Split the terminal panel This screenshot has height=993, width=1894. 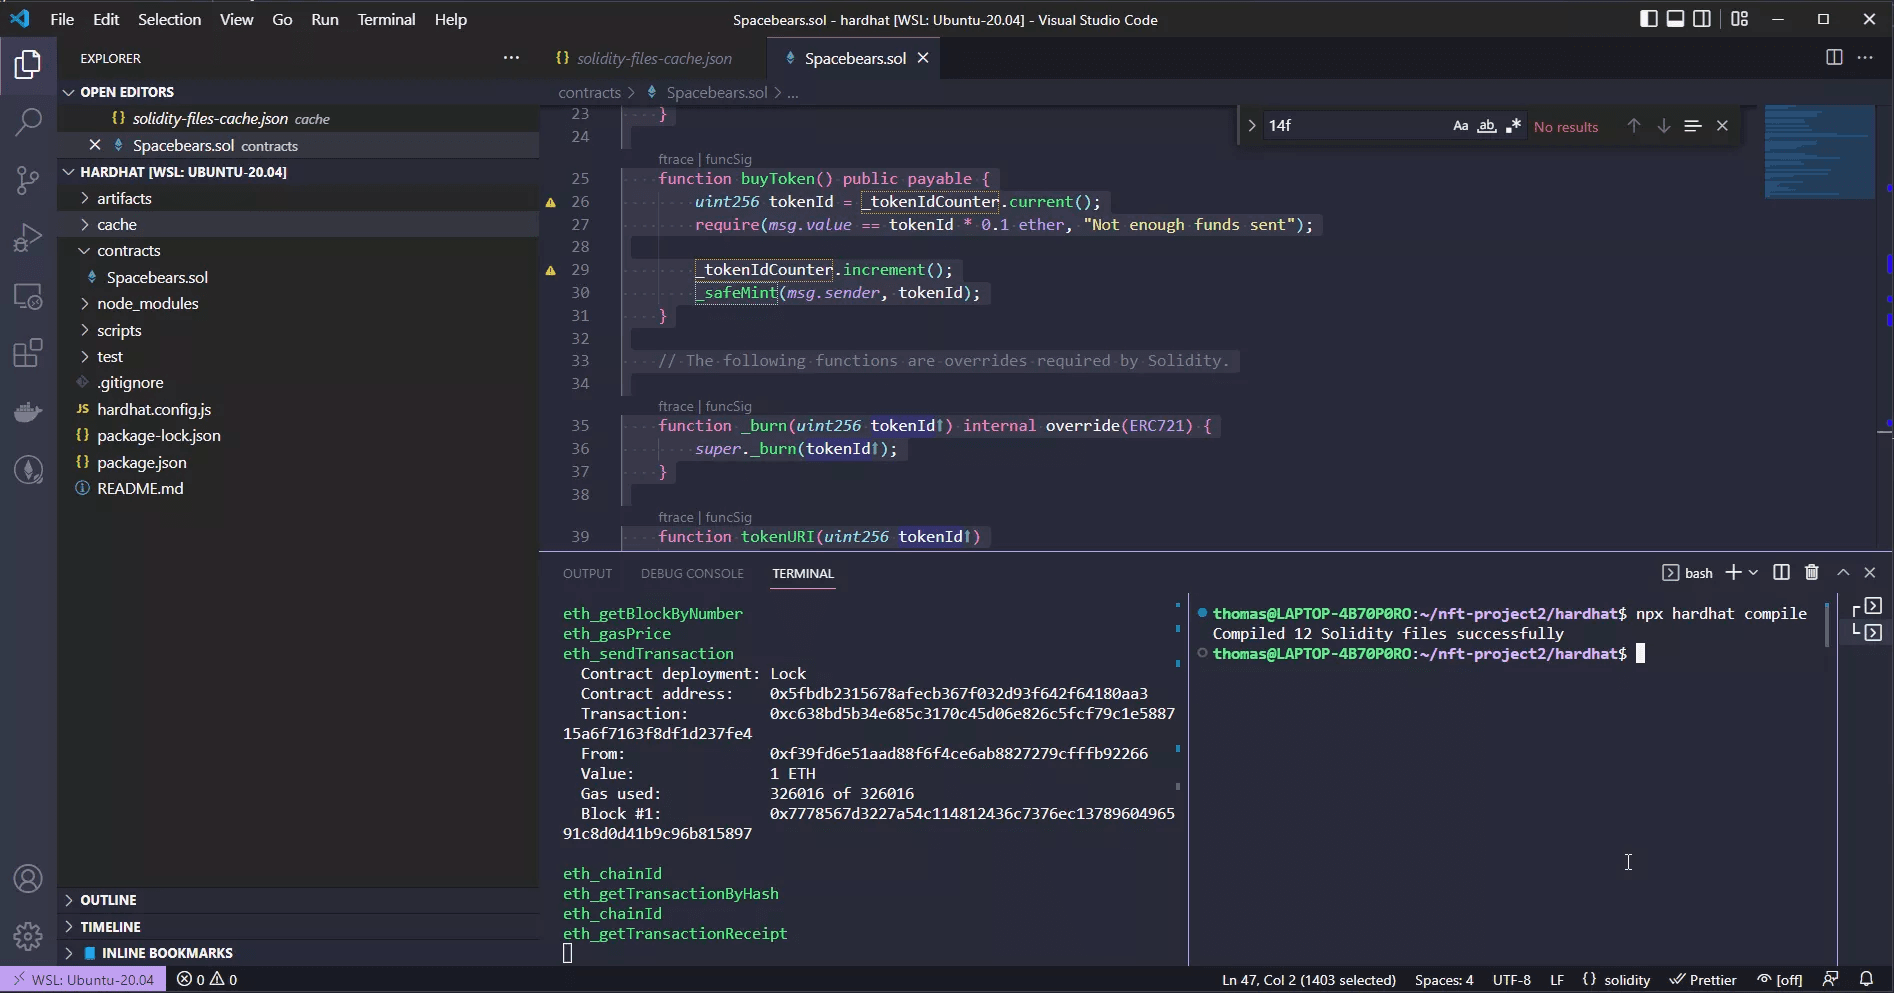tap(1781, 572)
